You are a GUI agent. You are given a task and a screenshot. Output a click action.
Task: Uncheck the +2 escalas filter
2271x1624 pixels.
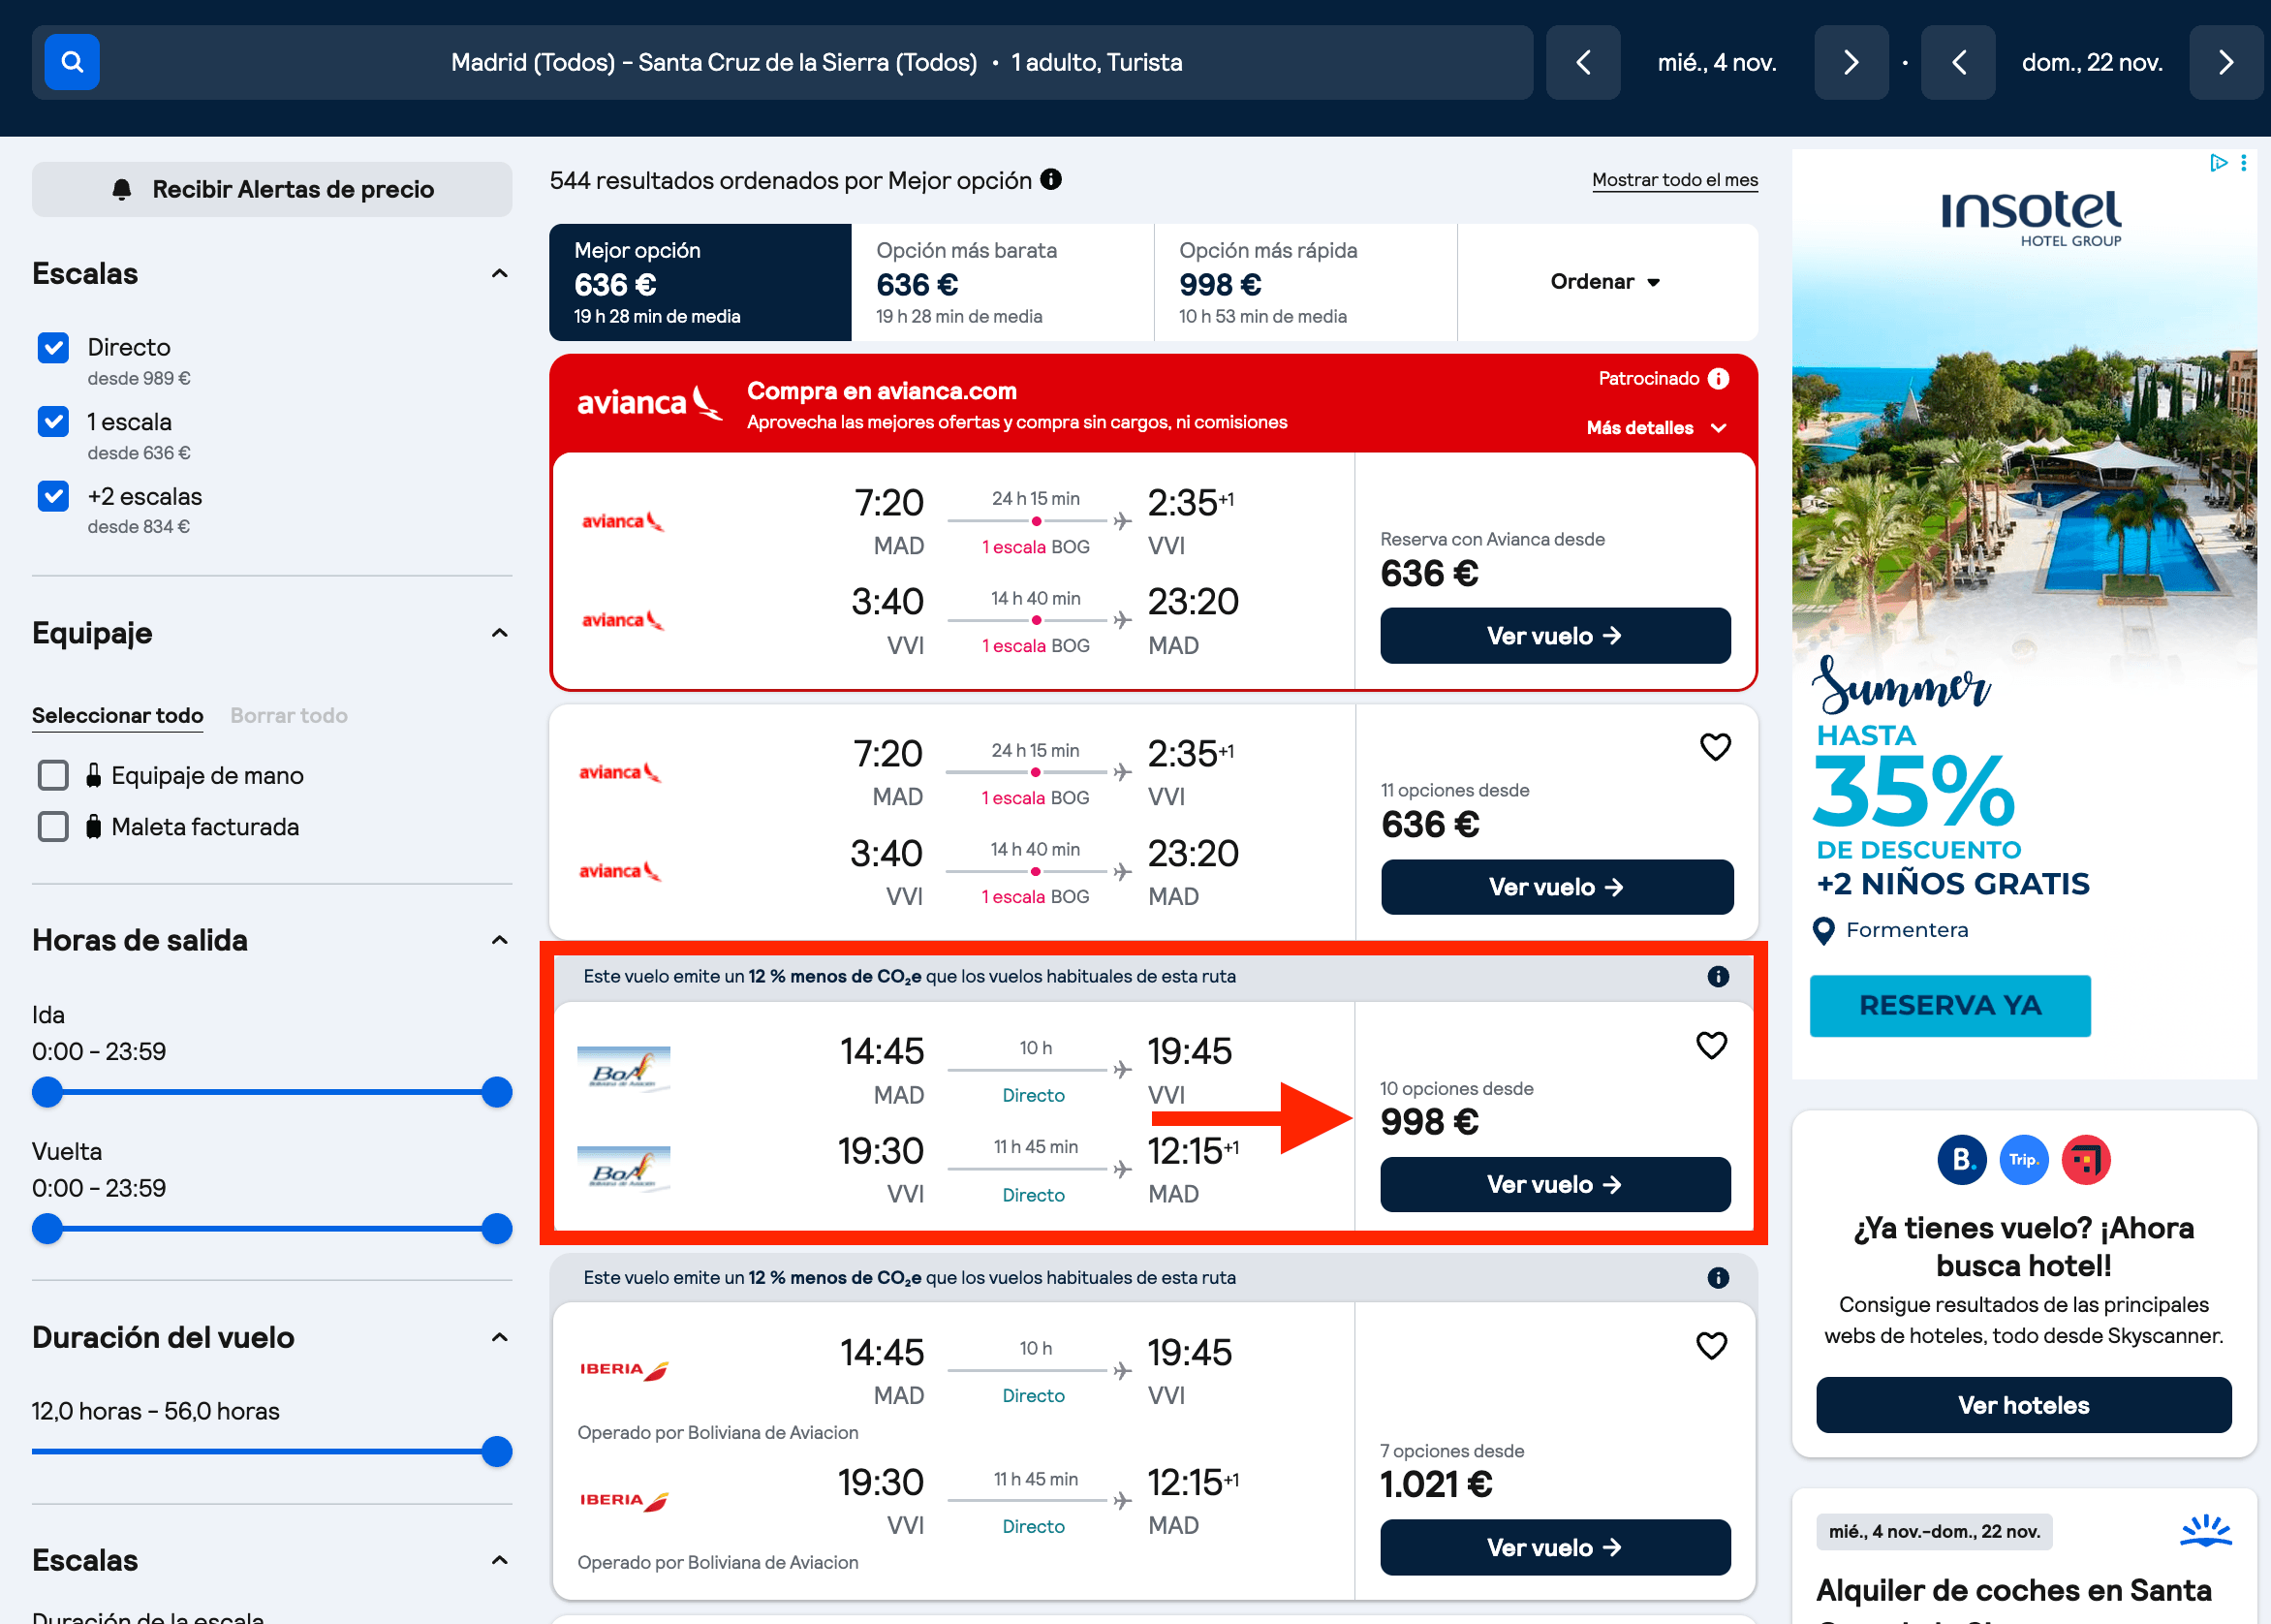click(53, 496)
